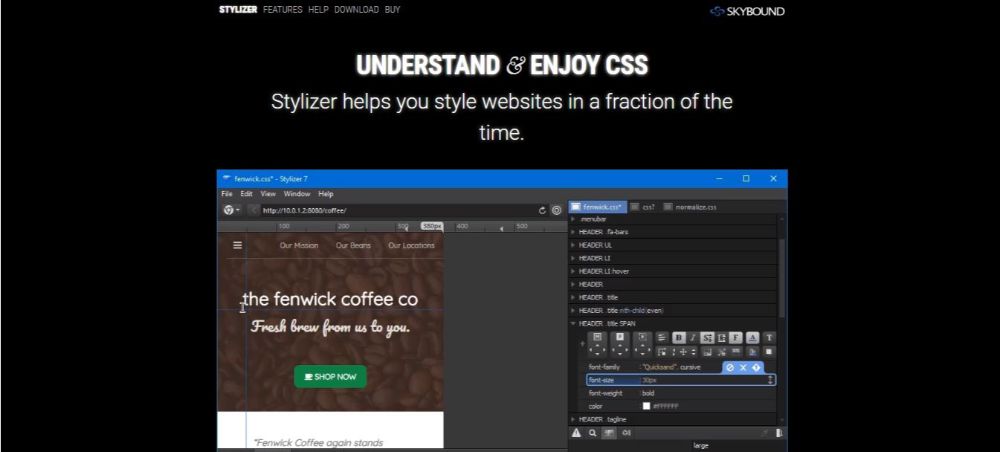Open the View menu
Screen dimensions: 1000x452
(x=268, y=194)
